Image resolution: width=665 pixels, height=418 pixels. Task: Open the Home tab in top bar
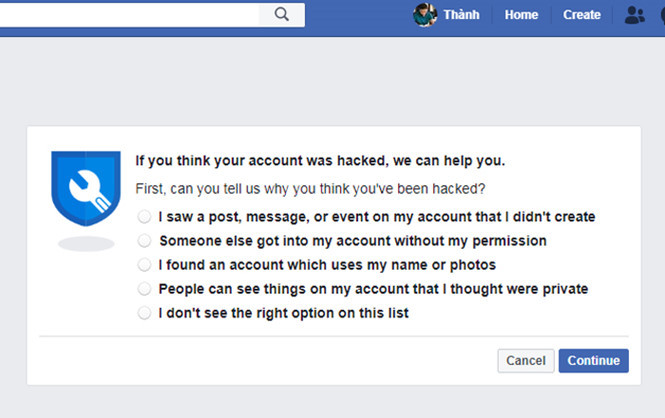point(521,15)
